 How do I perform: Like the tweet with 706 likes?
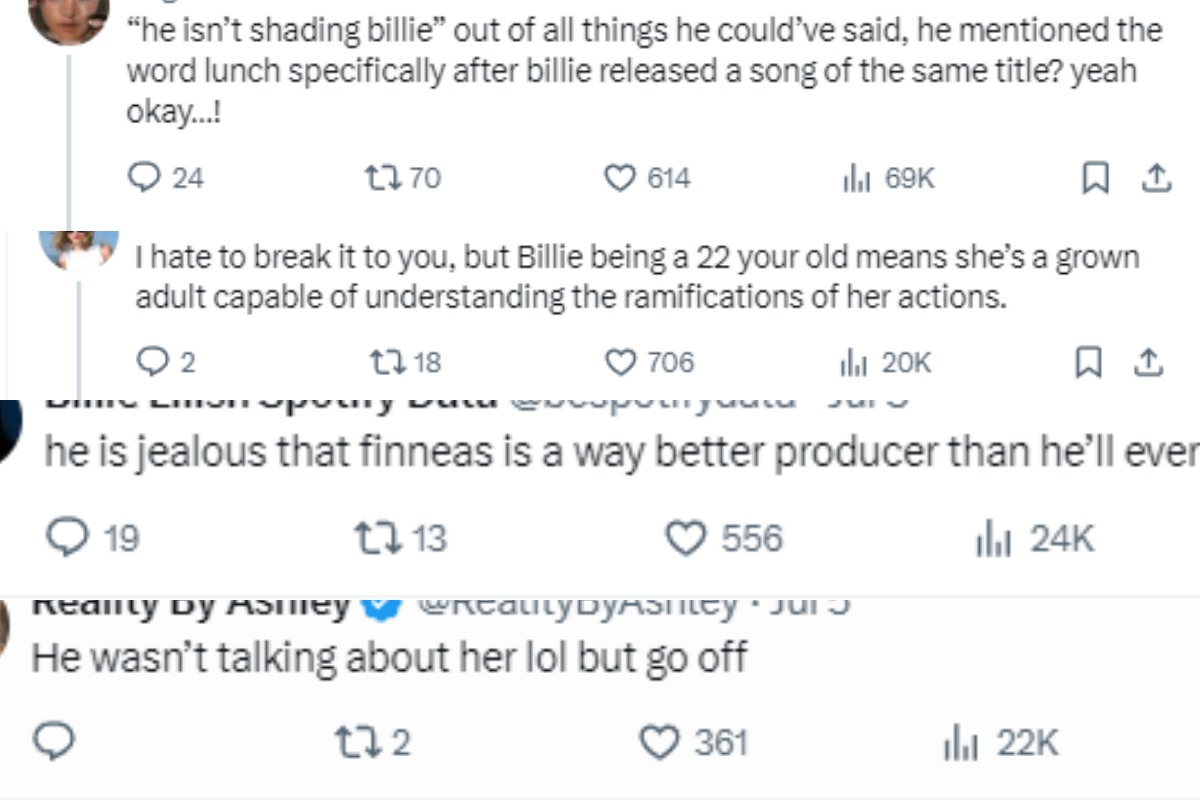623,362
